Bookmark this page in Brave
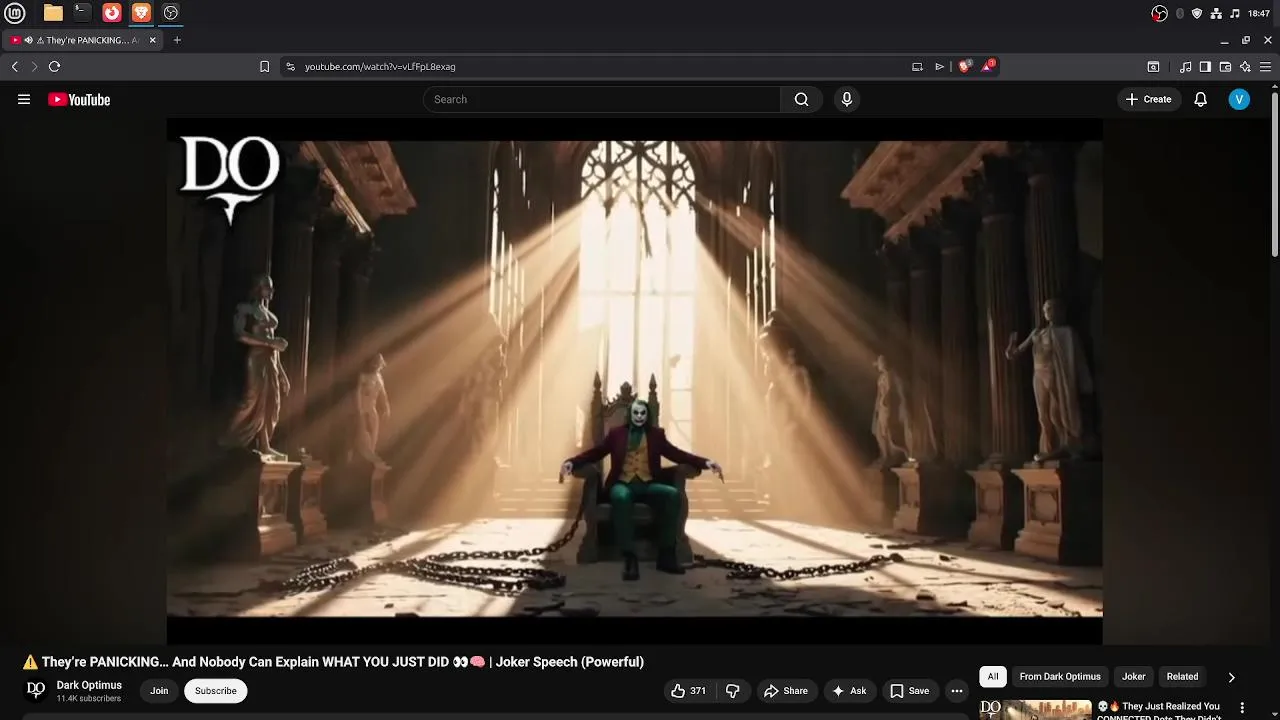Viewport: 1280px width, 720px height. tap(264, 66)
